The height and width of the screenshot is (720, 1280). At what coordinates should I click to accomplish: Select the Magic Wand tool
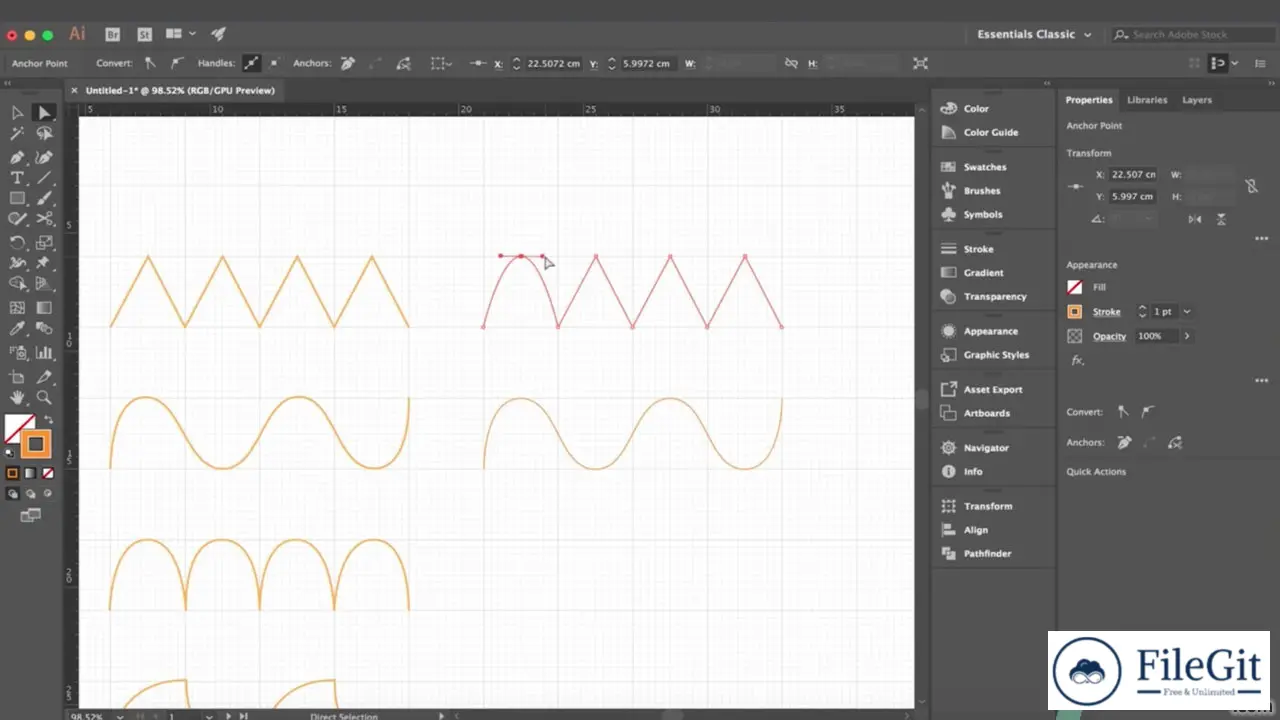point(17,134)
